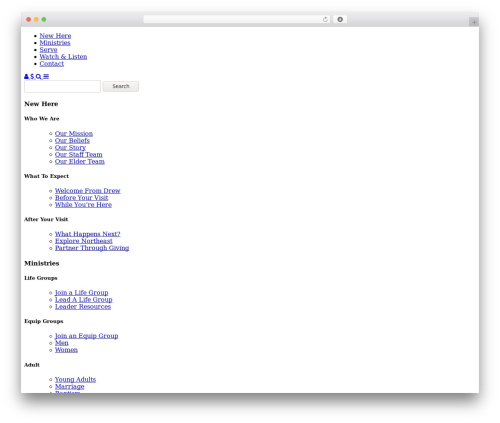Open the While You're Here link
Viewport: 500px width, 423px height.
[83, 205]
